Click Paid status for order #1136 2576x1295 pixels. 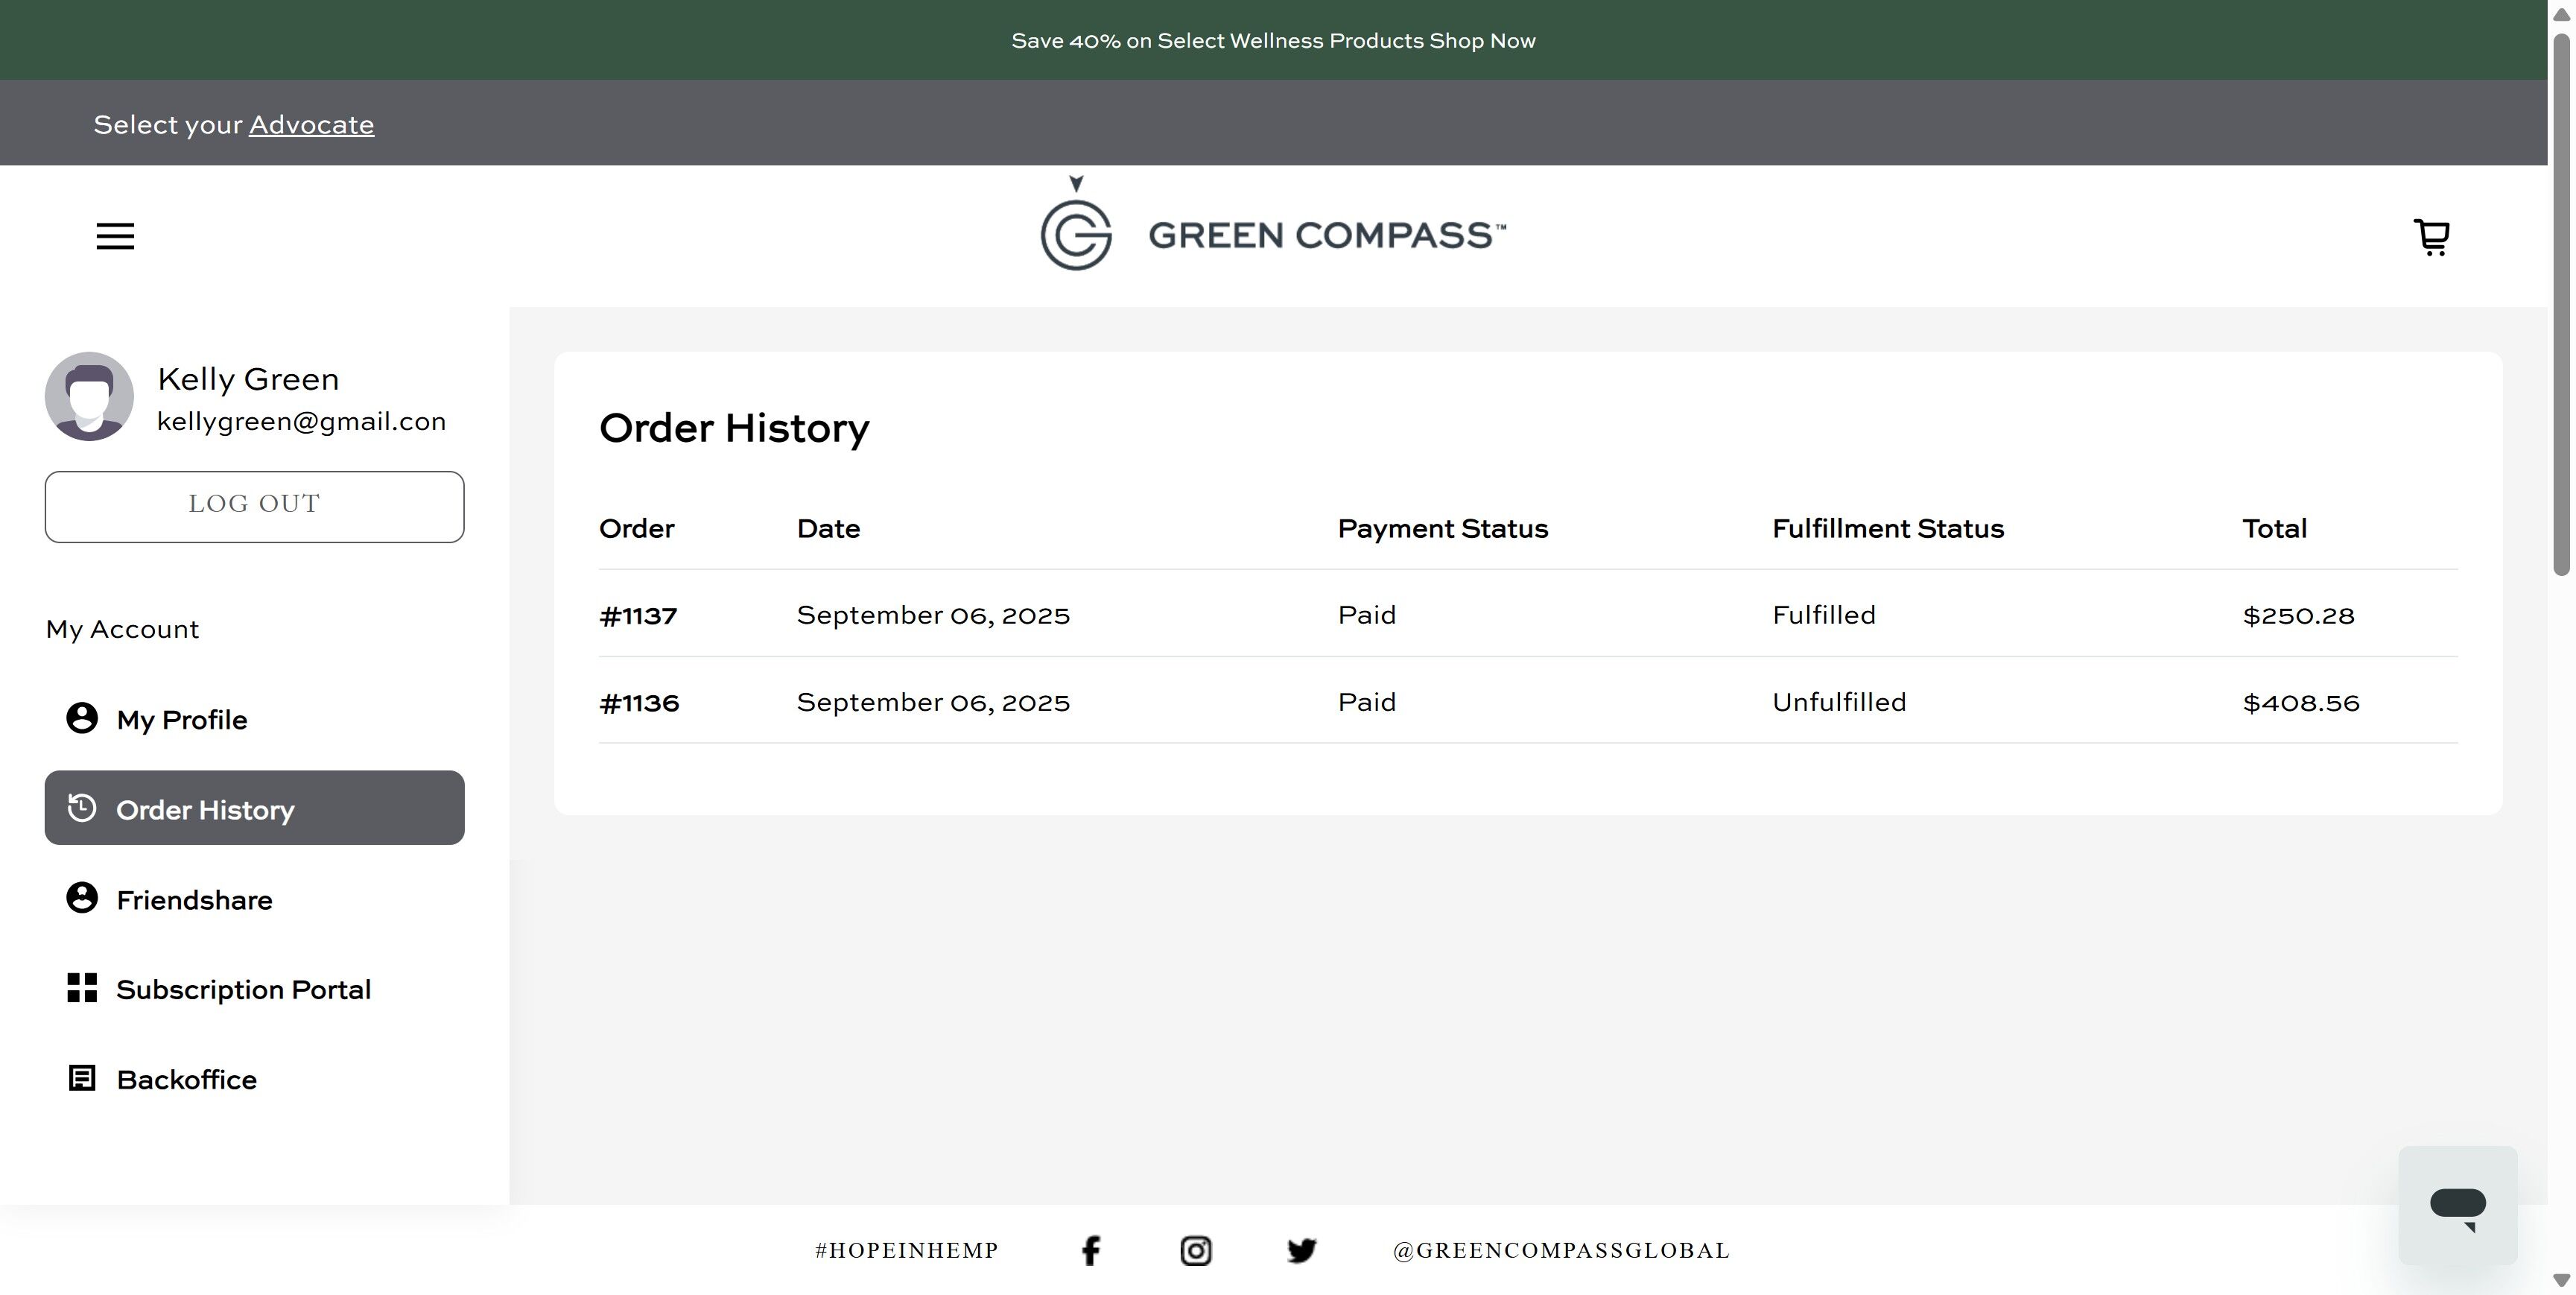(x=1367, y=702)
